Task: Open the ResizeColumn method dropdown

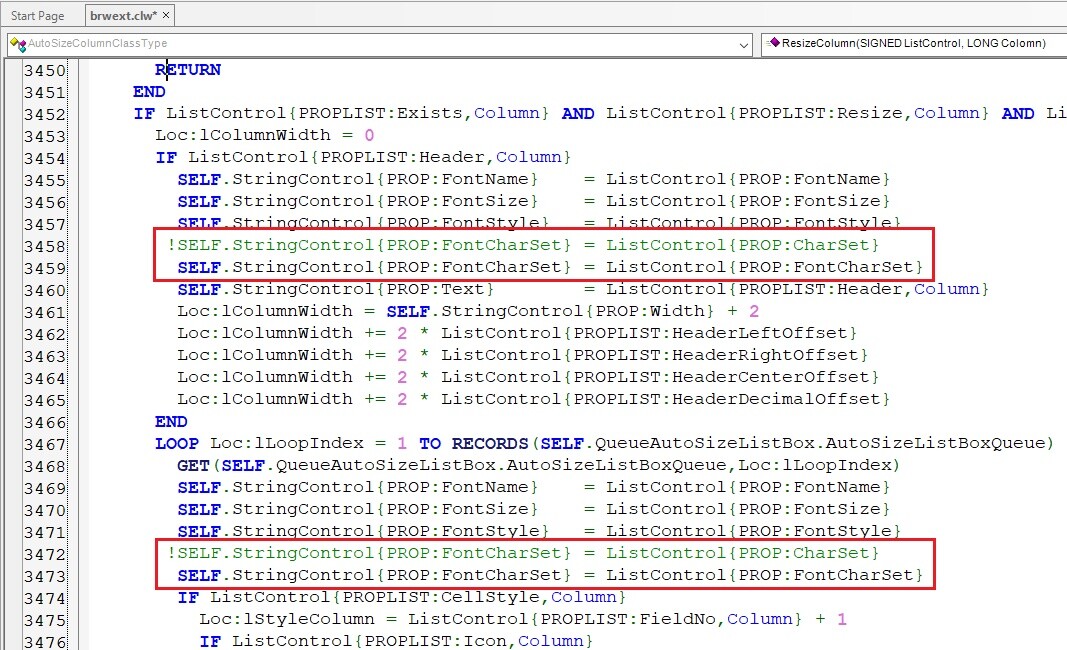Action: pos(912,44)
